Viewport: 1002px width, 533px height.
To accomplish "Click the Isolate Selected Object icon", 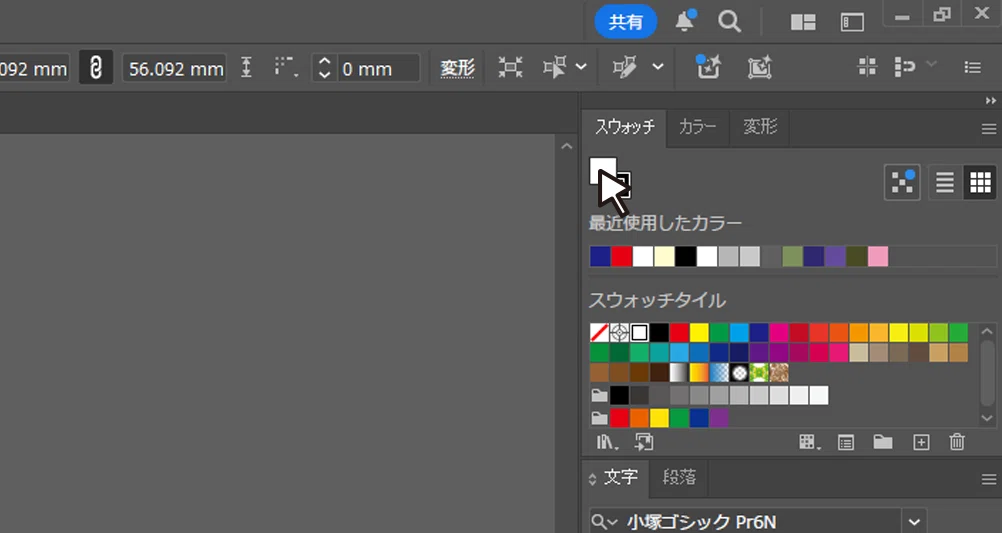I will pos(510,67).
